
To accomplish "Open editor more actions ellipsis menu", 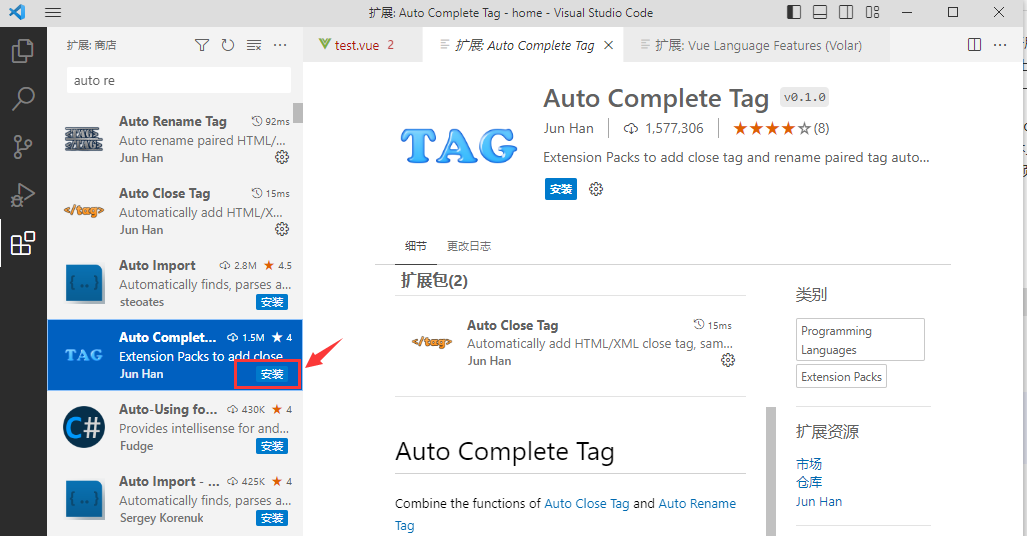I will pyautogui.click(x=1000, y=45).
